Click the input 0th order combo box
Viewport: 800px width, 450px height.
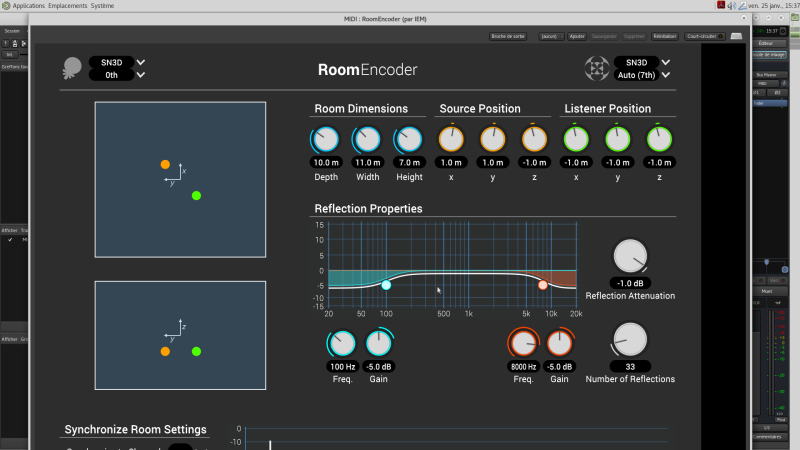(112, 75)
